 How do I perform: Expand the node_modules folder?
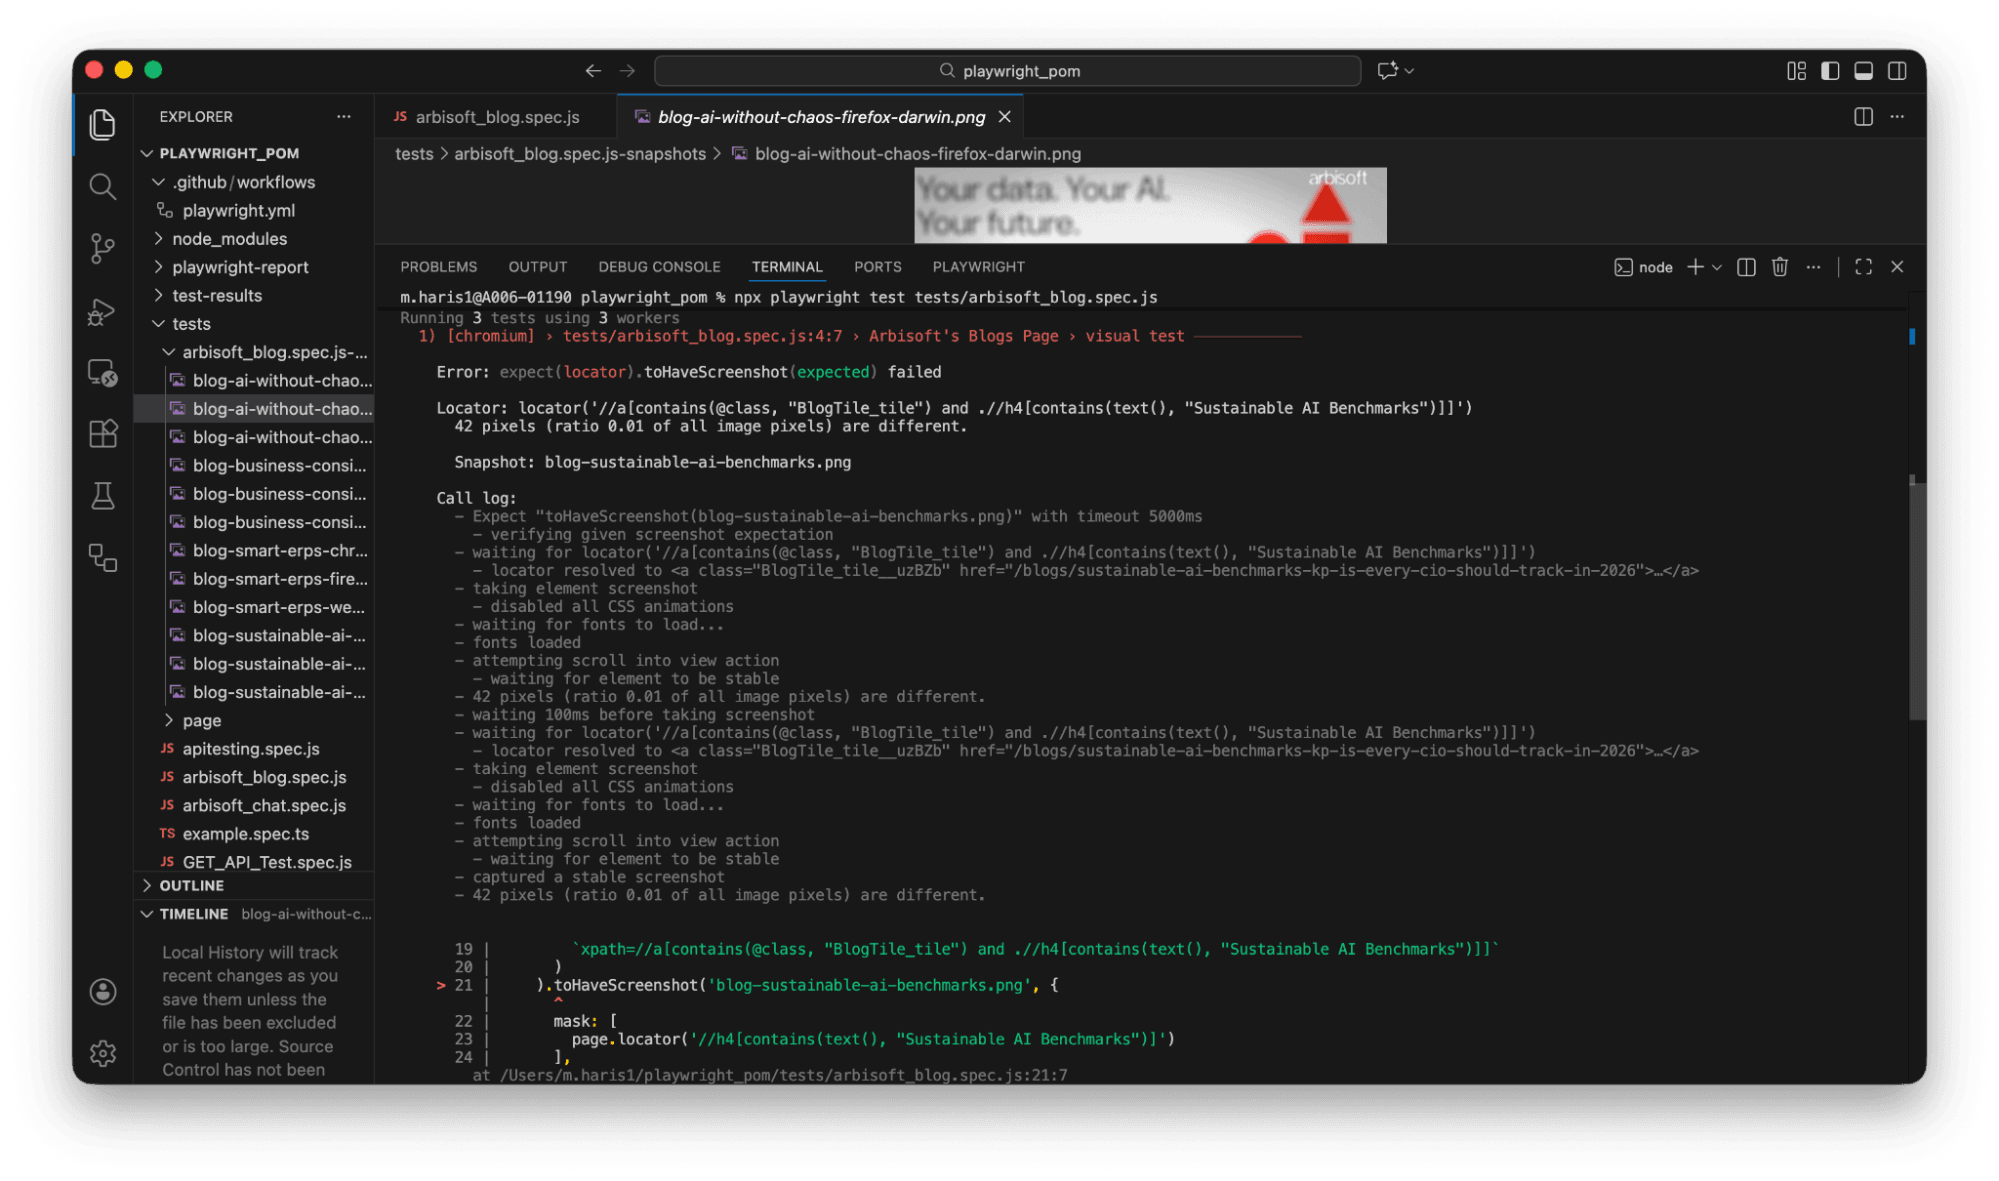point(229,239)
